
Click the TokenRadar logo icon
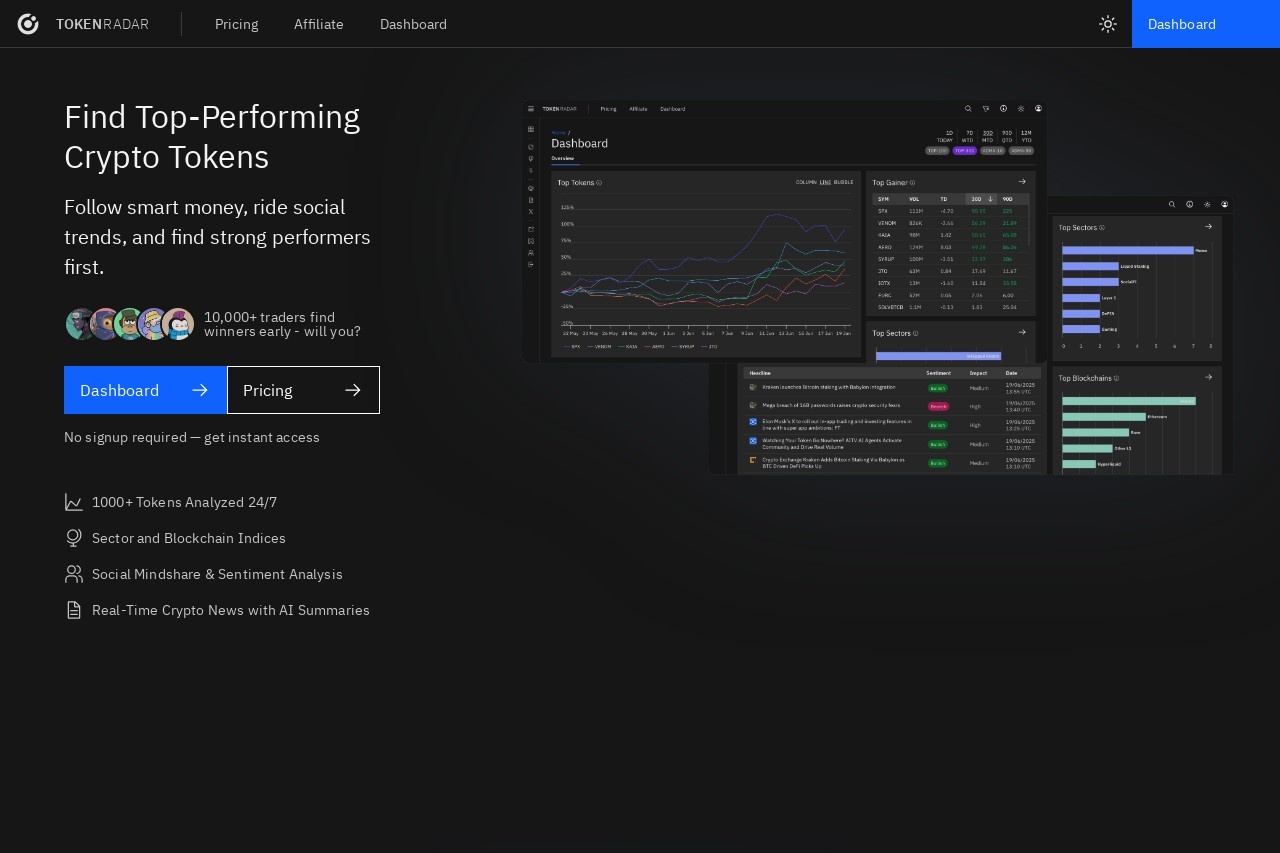pyautogui.click(x=28, y=24)
